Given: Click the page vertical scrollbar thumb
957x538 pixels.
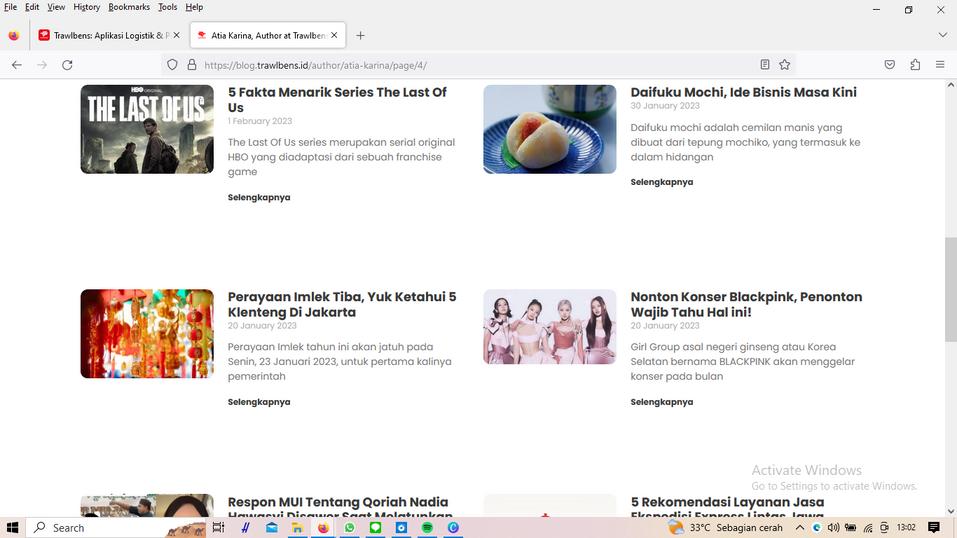Looking at the screenshot, I should pyautogui.click(x=950, y=289).
